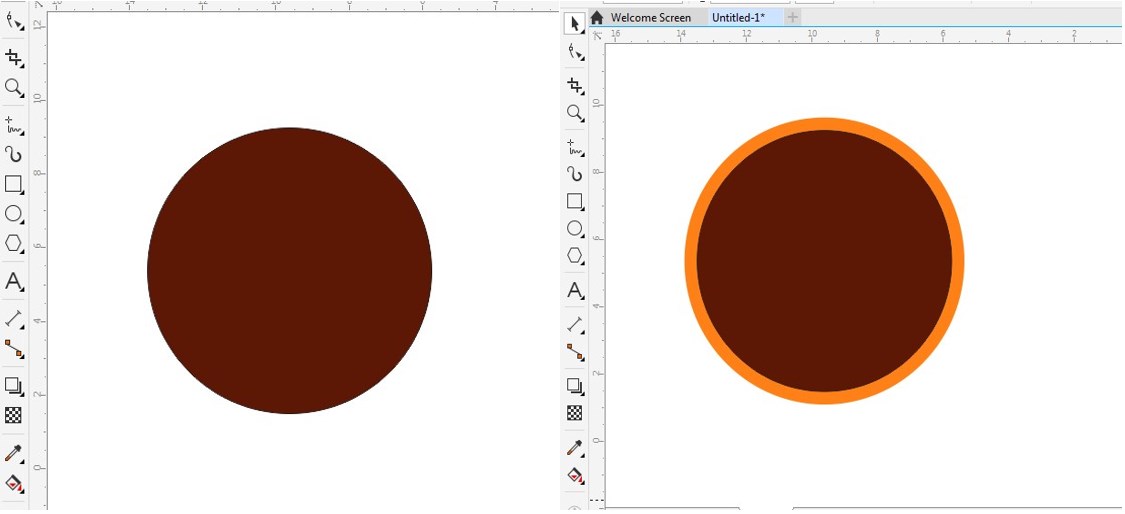1125x514 pixels.
Task: Select the Pick tool in the right window toolbox
Action: tap(575, 24)
